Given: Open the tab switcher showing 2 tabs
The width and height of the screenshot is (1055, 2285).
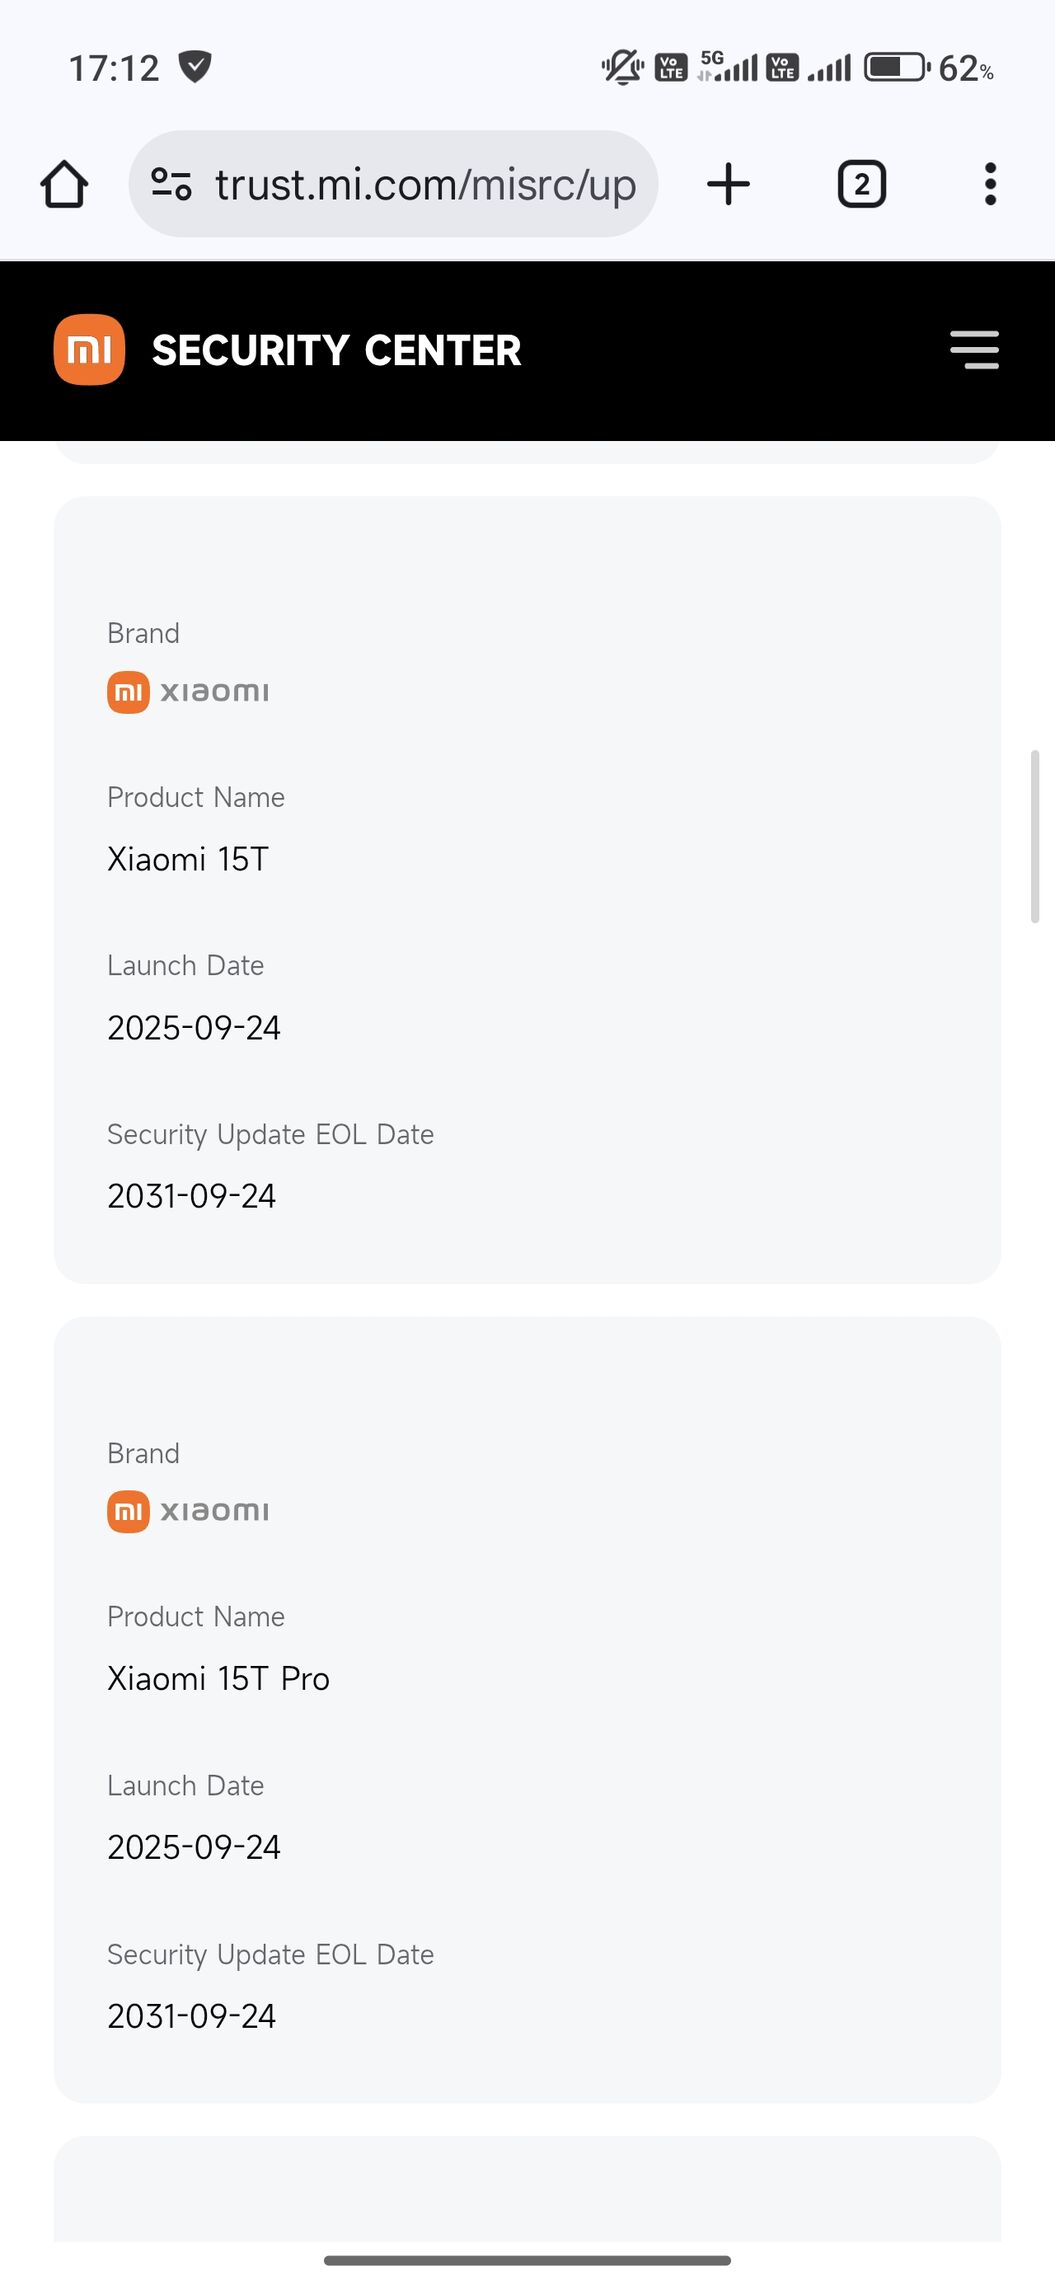Looking at the screenshot, I should click(x=861, y=184).
